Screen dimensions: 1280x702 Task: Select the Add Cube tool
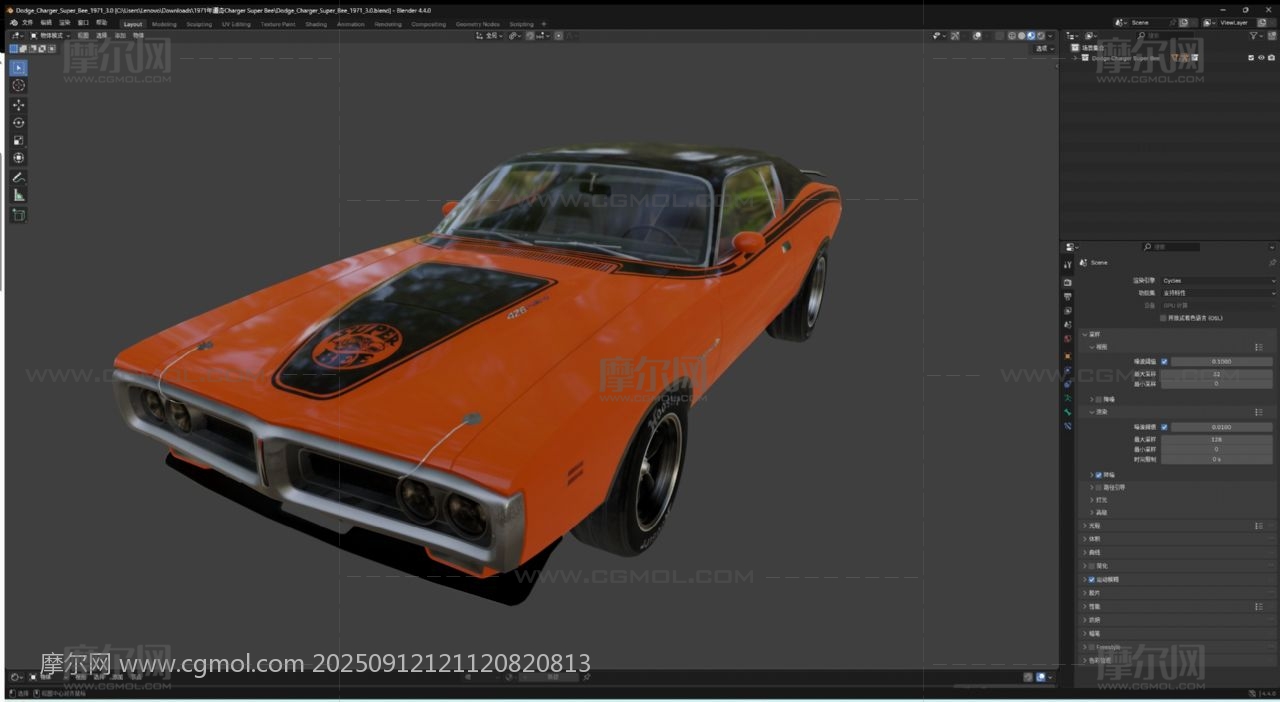tap(18, 214)
